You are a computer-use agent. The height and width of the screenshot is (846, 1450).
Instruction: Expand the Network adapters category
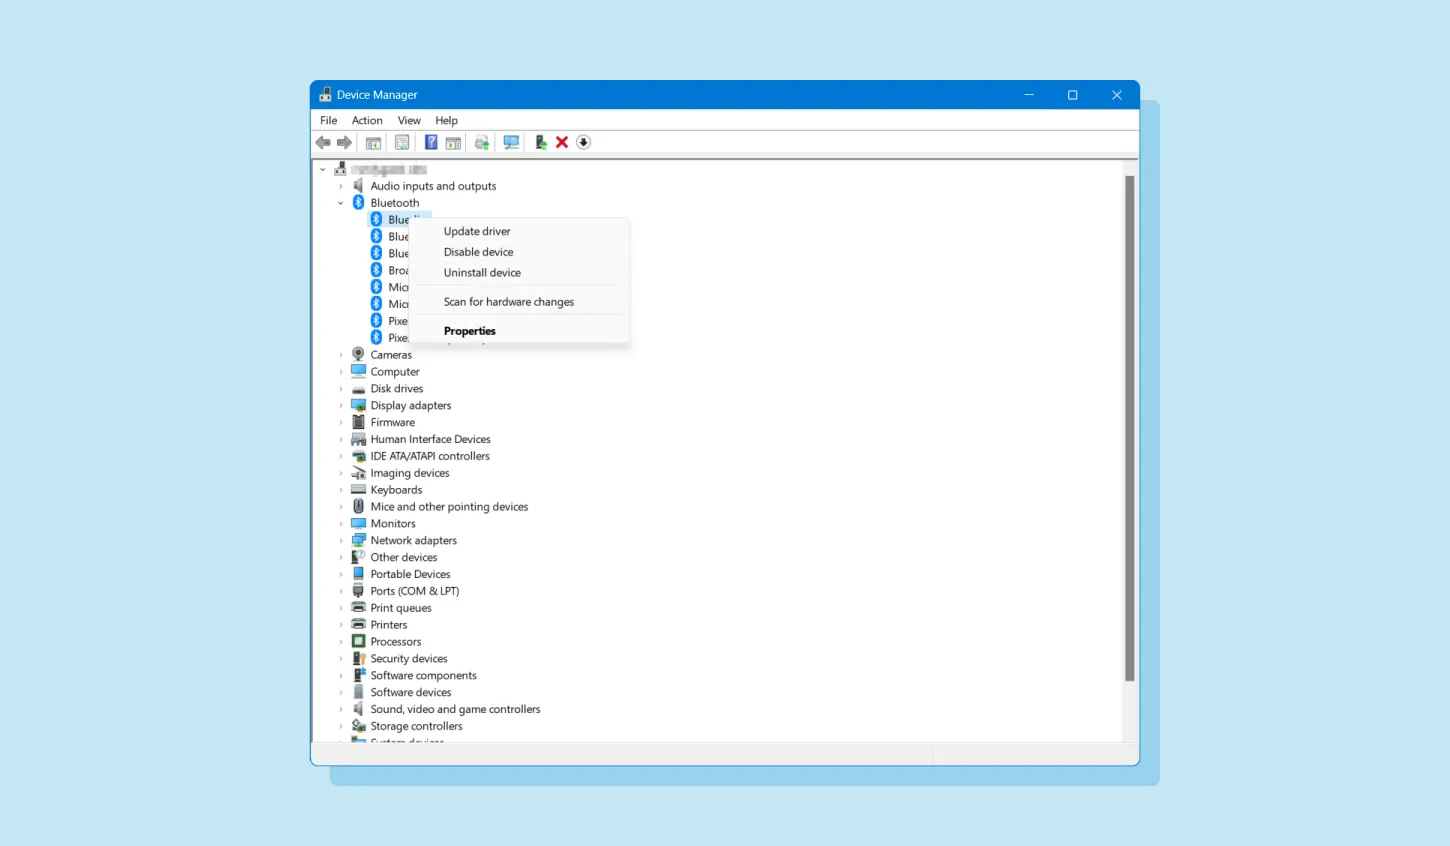coord(341,540)
